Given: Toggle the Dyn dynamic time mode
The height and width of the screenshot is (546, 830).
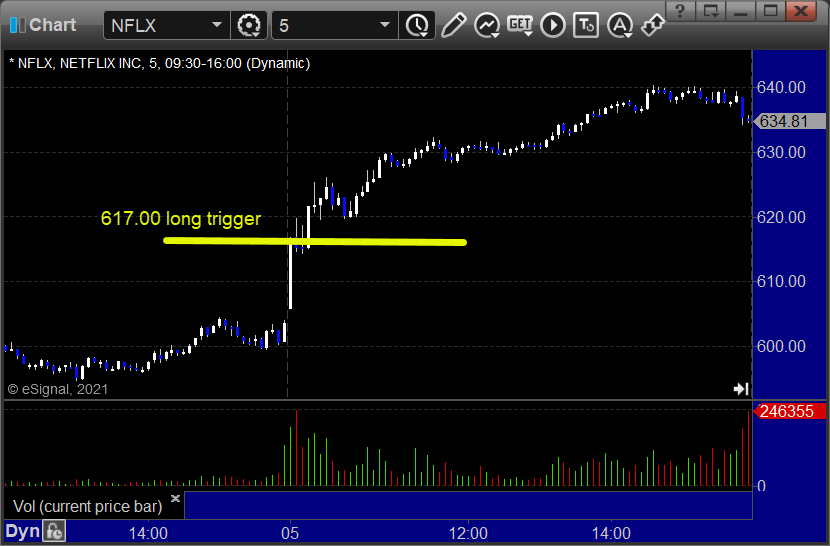Looking at the screenshot, I should [23, 531].
